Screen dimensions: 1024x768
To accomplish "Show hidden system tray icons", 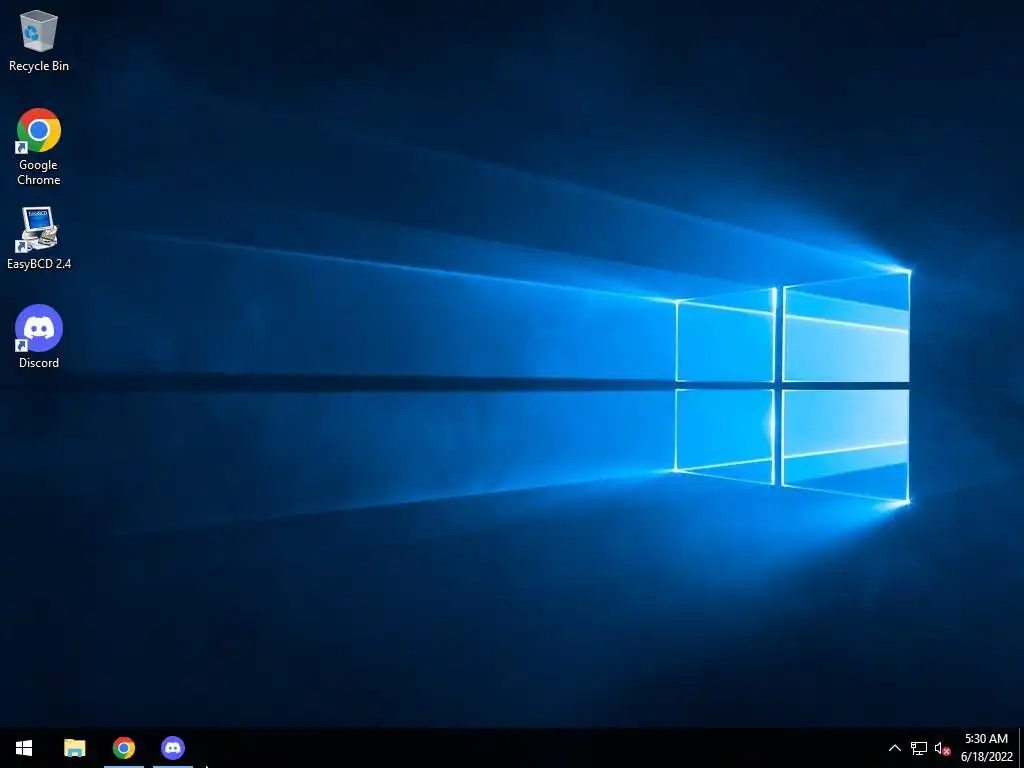I will coord(895,748).
